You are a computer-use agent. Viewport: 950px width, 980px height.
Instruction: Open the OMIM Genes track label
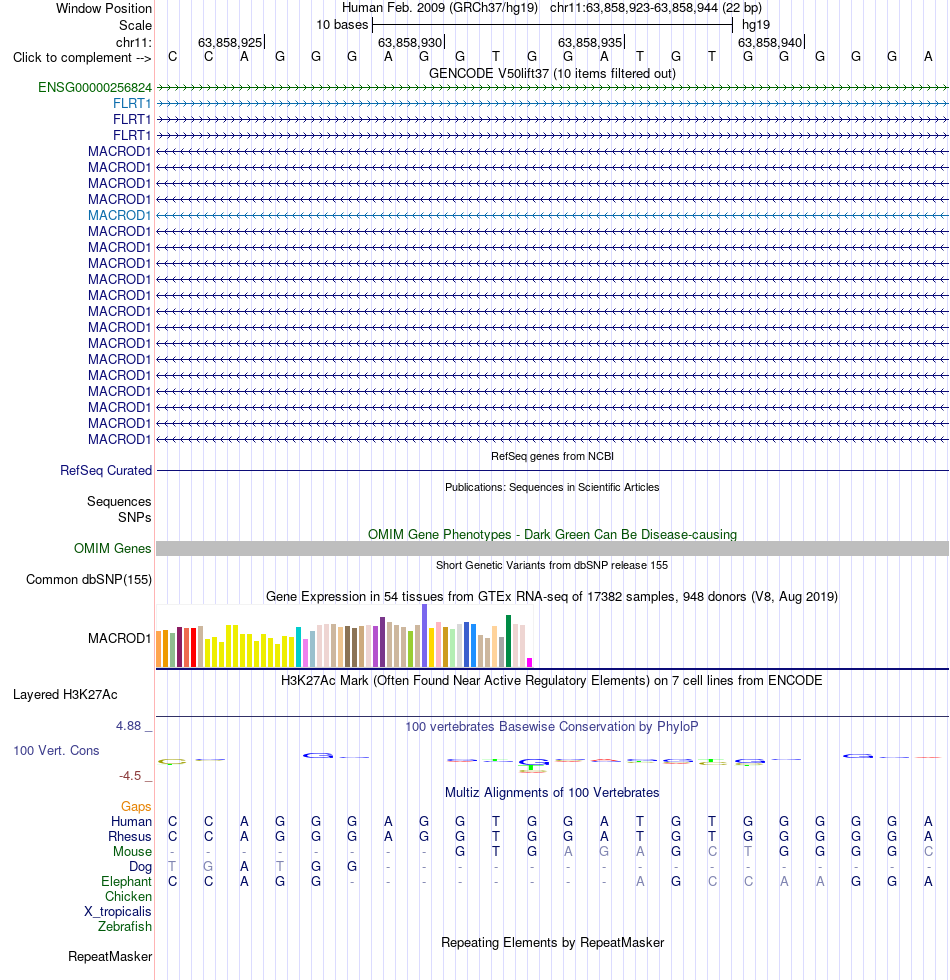112,548
